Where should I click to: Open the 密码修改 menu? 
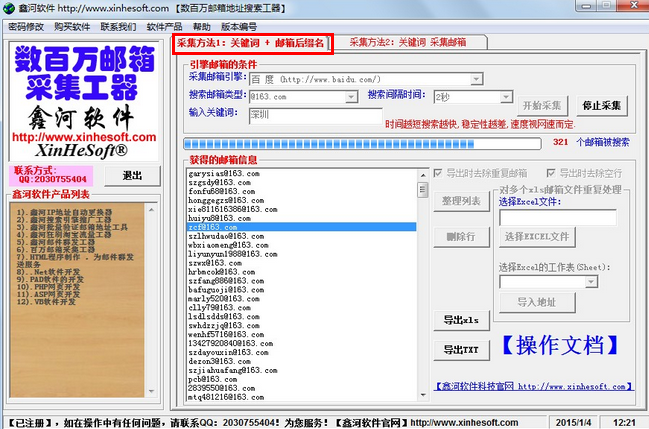tap(26, 27)
